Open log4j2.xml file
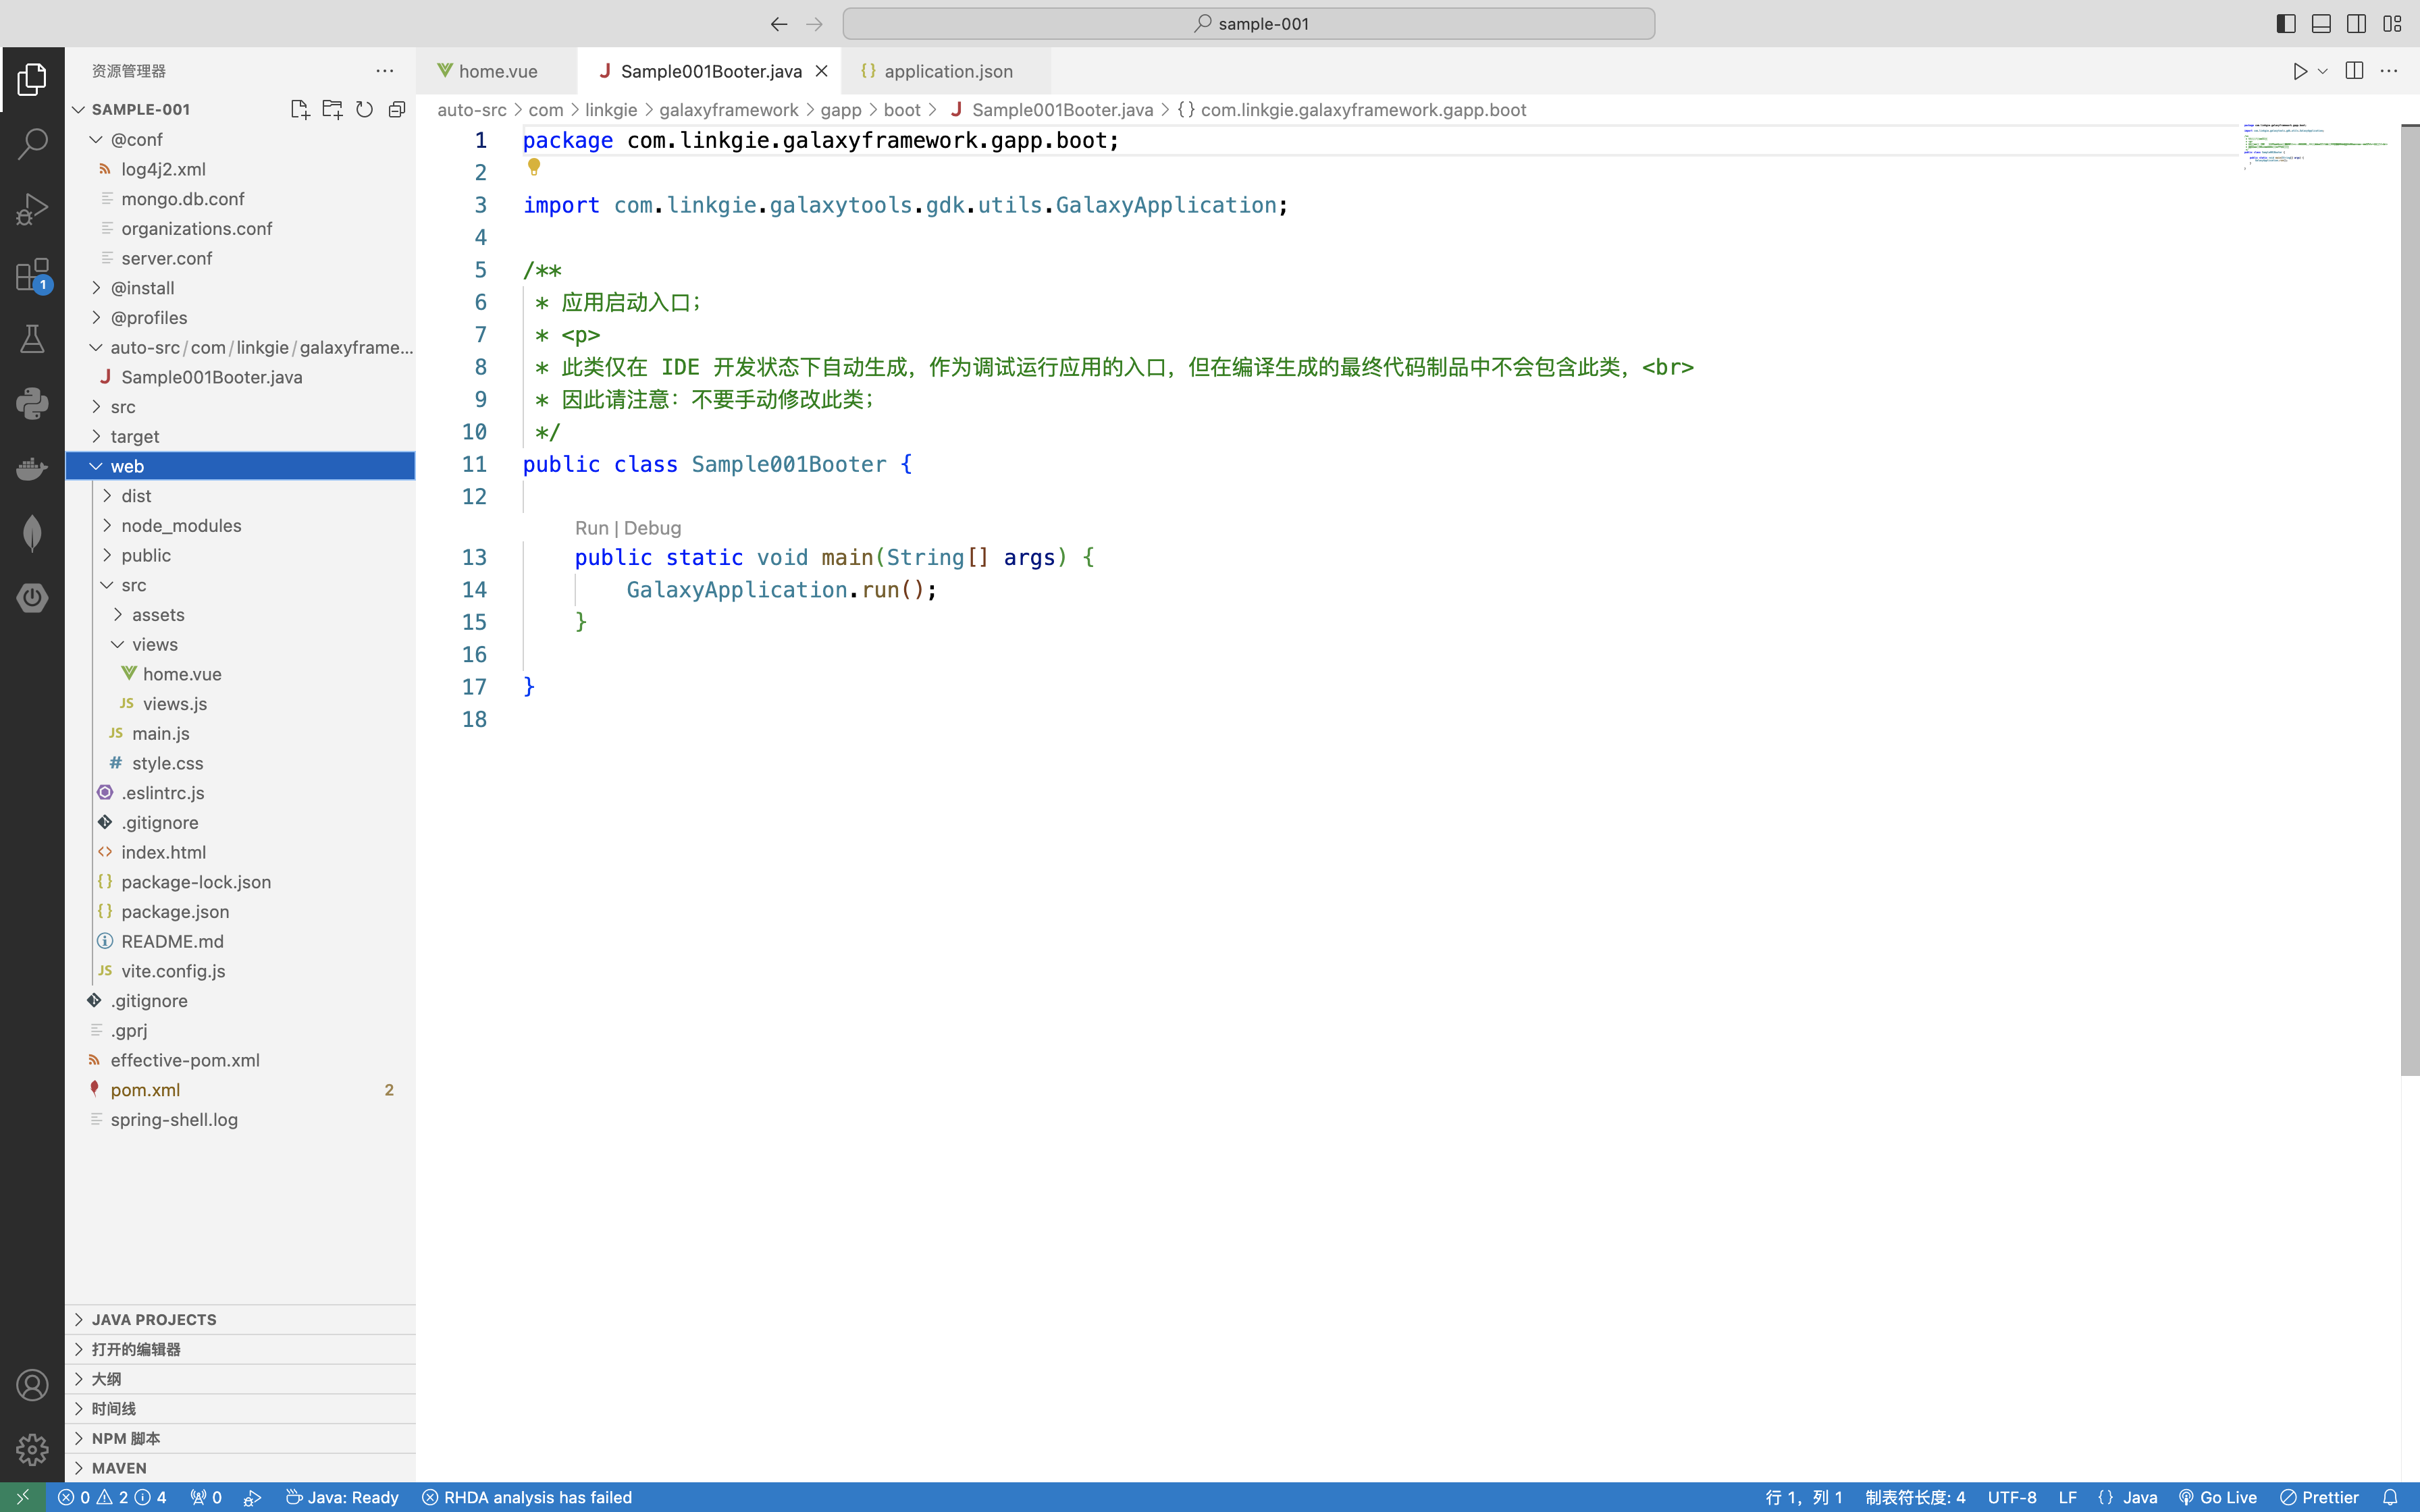This screenshot has height=1512, width=2420. click(240, 169)
